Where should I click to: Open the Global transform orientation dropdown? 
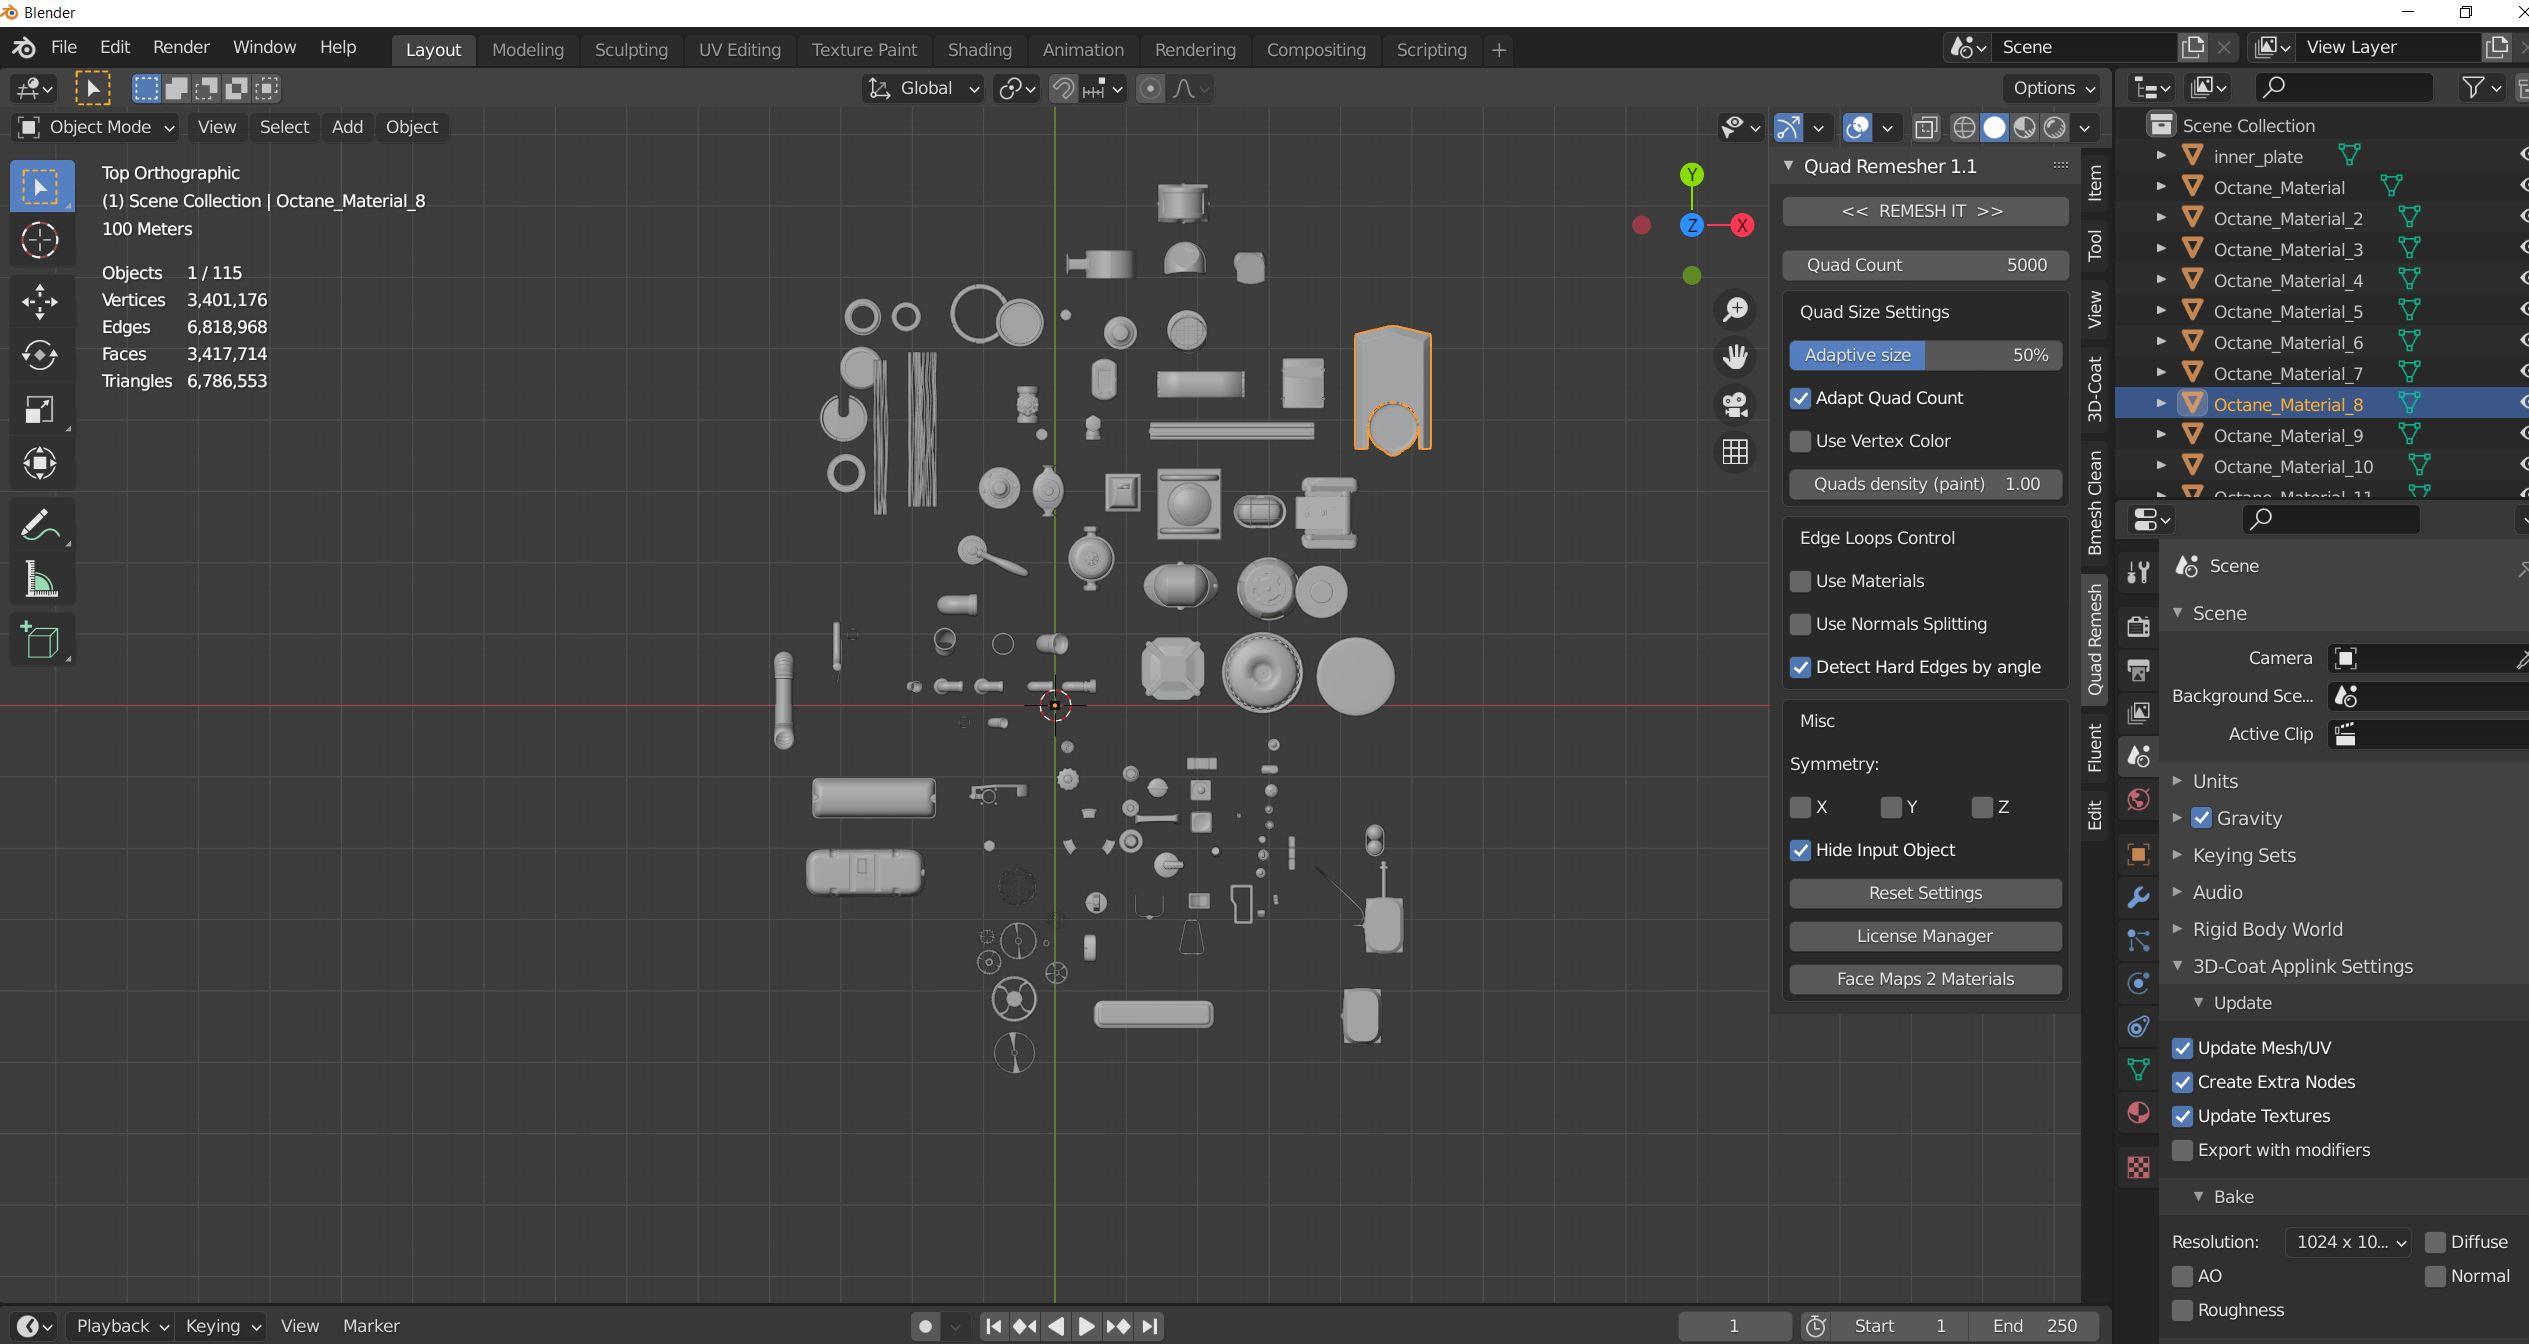922,88
